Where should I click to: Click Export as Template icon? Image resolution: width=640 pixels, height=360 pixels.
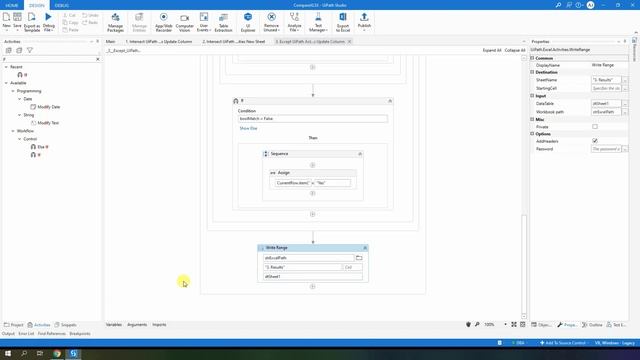click(32, 17)
